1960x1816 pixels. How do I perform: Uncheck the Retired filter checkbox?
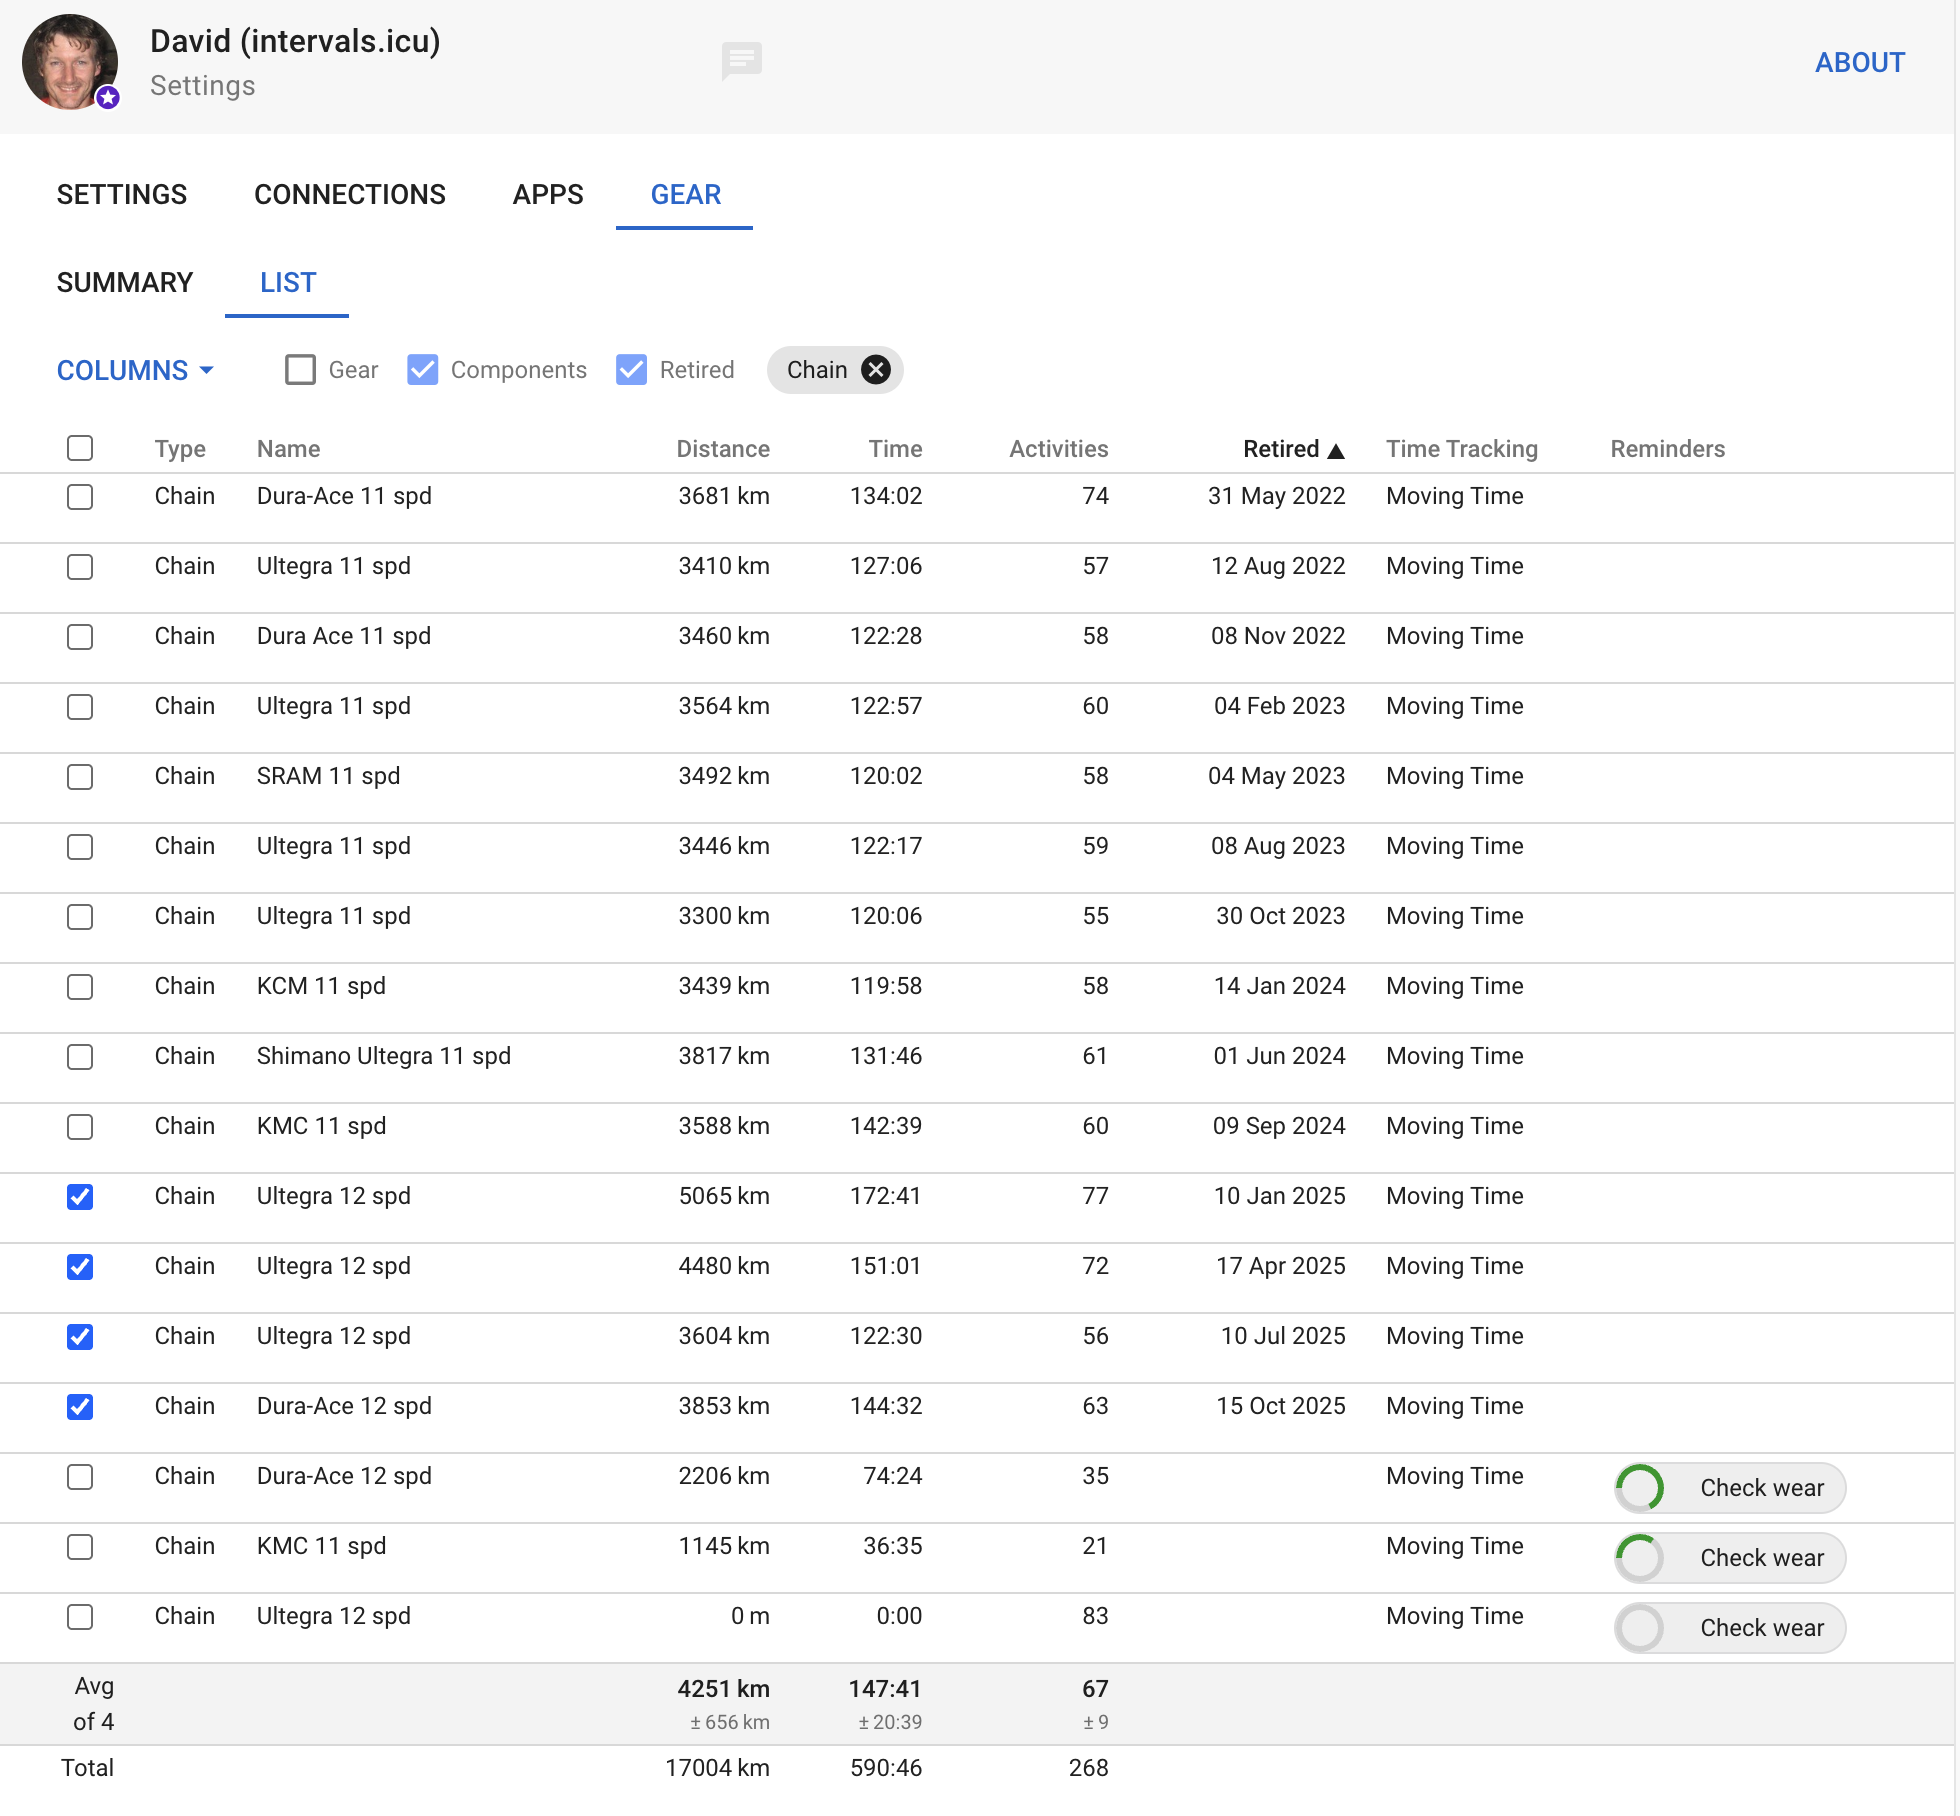[x=632, y=370]
